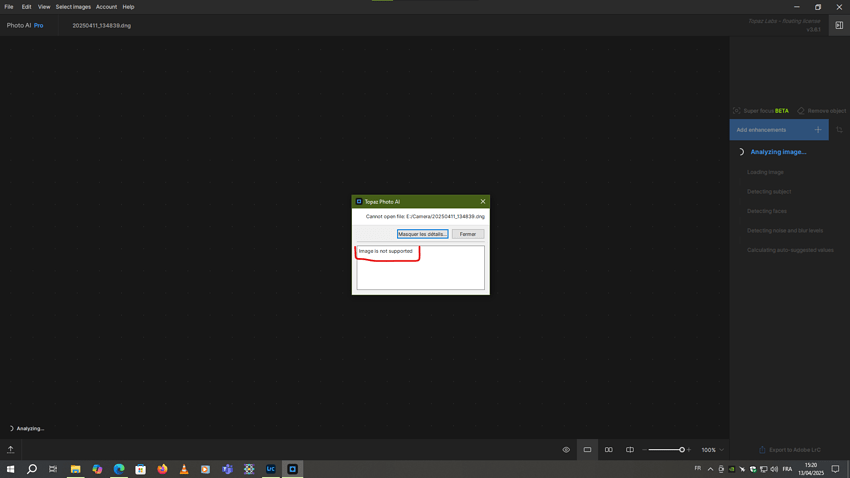This screenshot has height=478, width=850.
Task: Open the Select images menu
Action: coord(73,7)
